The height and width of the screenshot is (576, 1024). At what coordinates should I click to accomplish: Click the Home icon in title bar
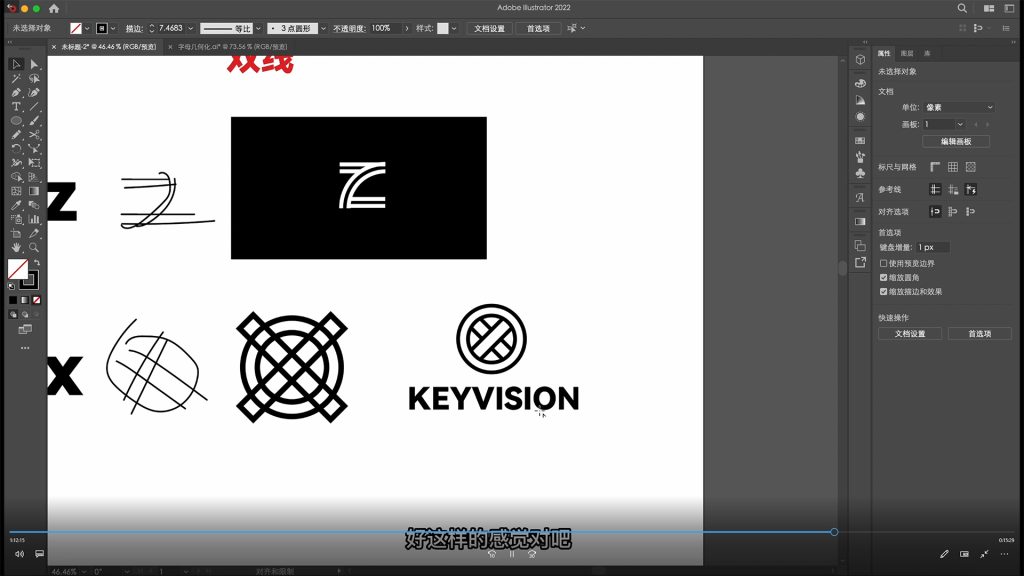[x=54, y=8]
